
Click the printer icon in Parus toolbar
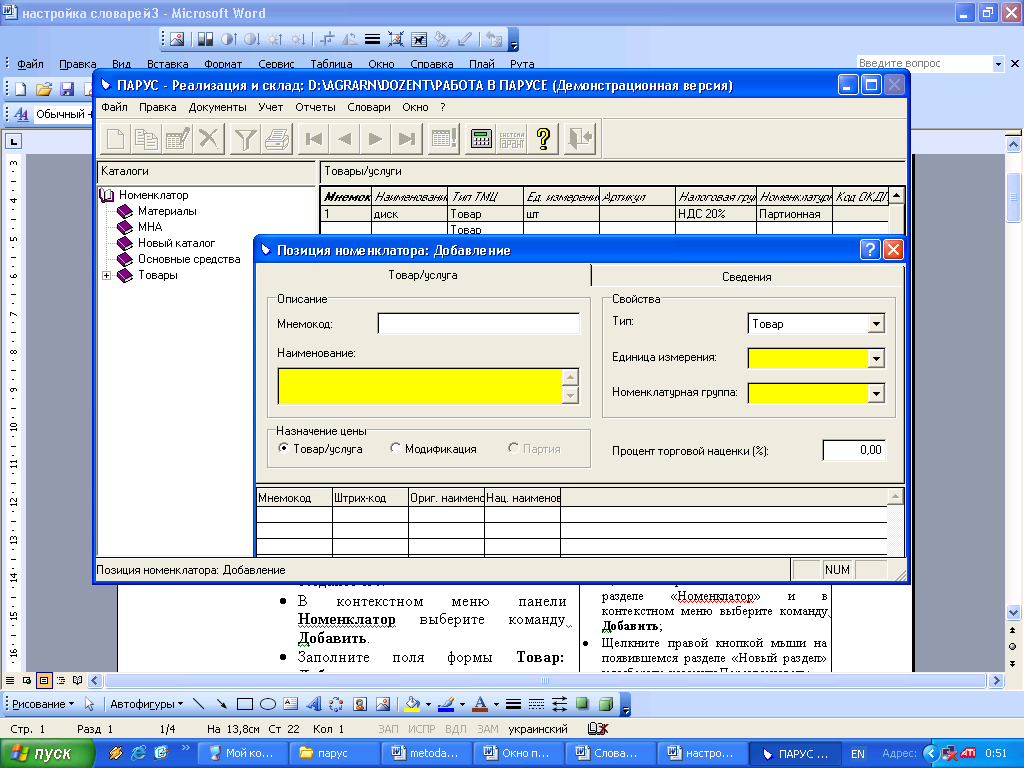pyautogui.click(x=277, y=138)
